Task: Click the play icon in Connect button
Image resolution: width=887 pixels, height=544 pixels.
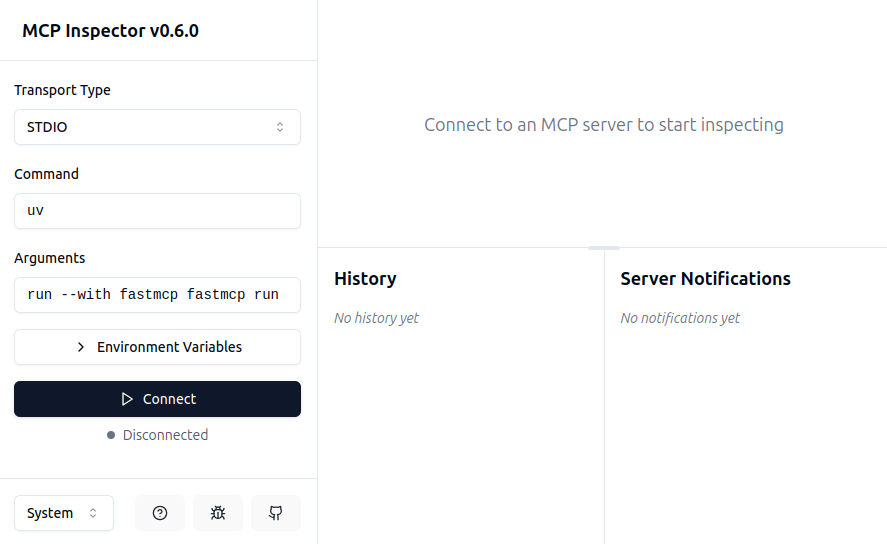Action: point(127,399)
